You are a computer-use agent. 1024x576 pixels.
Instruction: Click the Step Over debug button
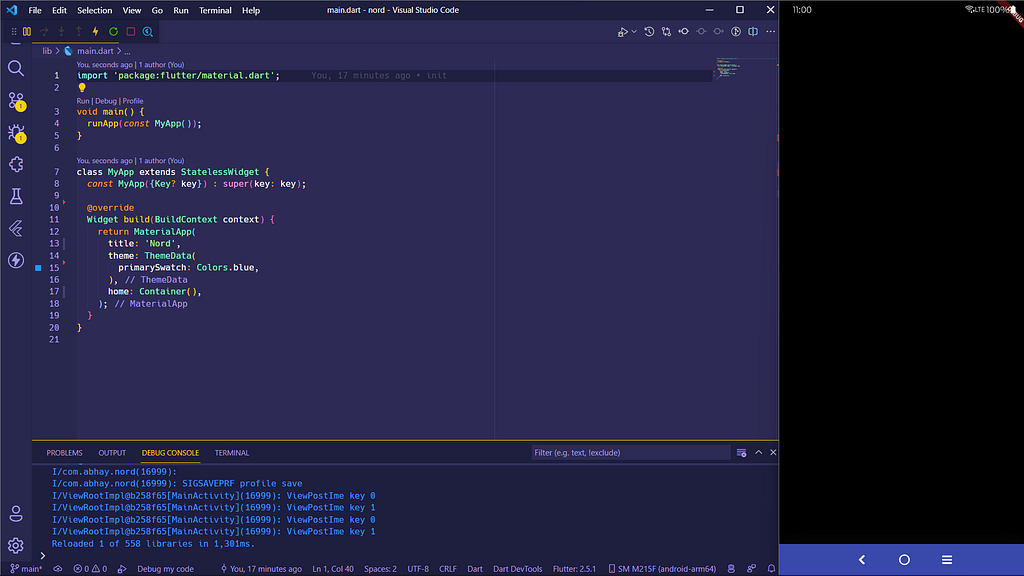(x=44, y=31)
